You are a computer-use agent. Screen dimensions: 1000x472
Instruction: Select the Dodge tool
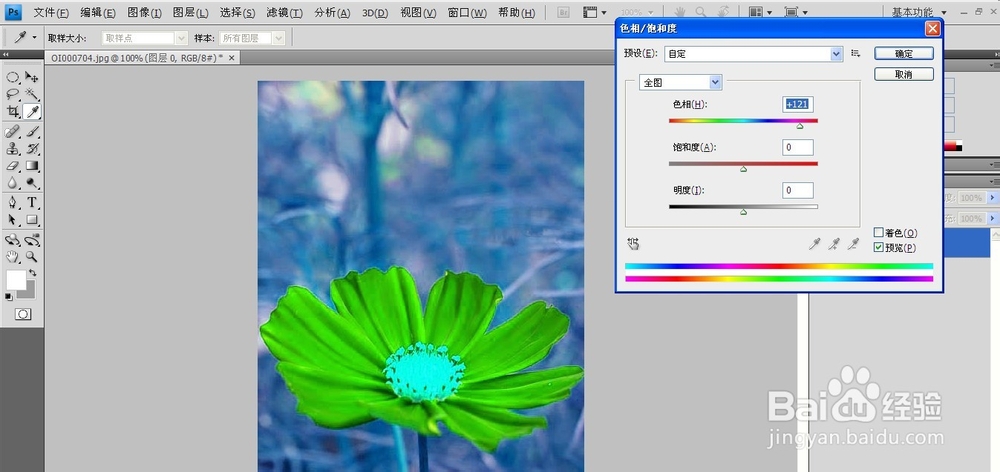31,183
